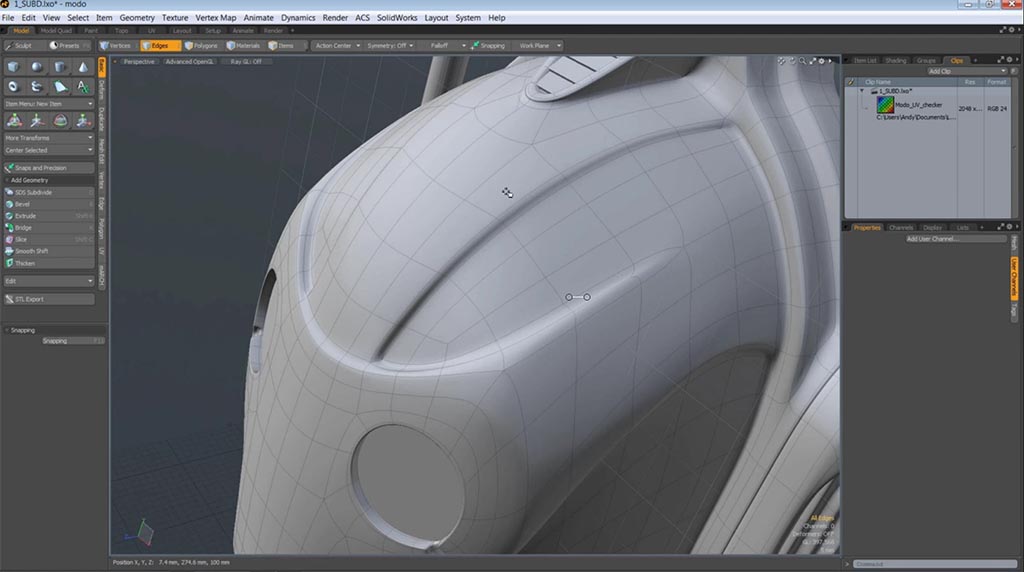The width and height of the screenshot is (1024, 572).
Task: Open the Symmetry: Off dropdown
Action: (390, 45)
